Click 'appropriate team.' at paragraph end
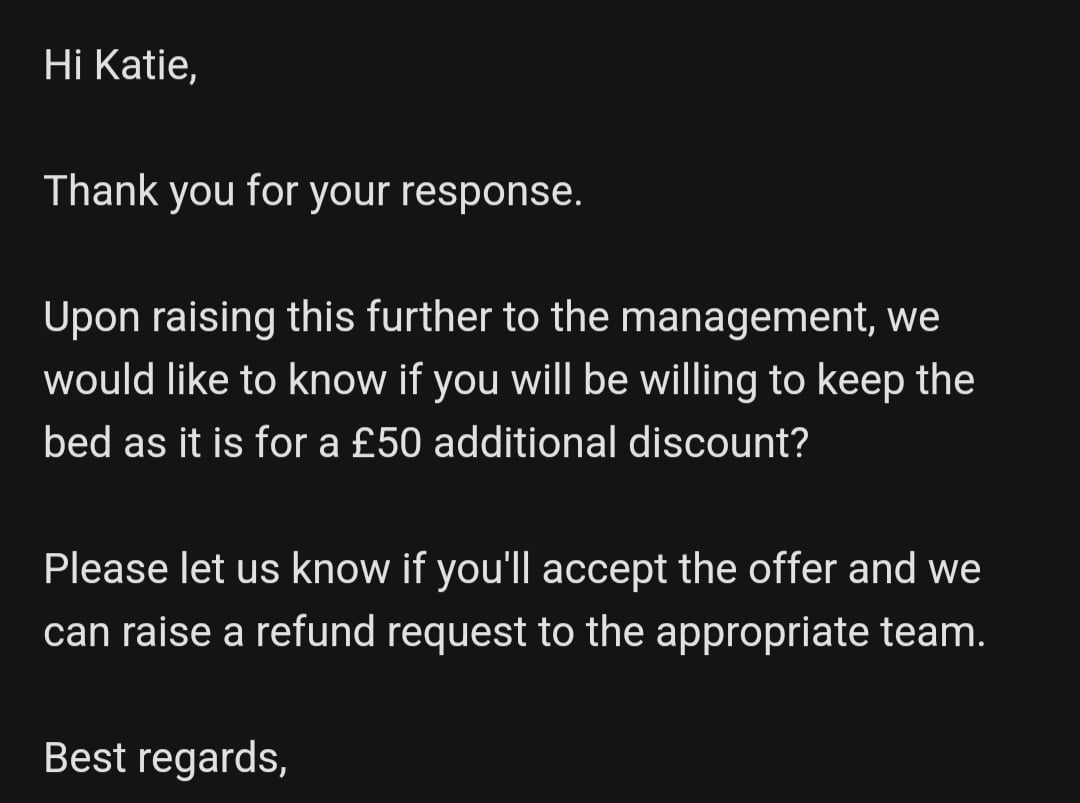The width and height of the screenshot is (1080, 803). click(x=820, y=633)
